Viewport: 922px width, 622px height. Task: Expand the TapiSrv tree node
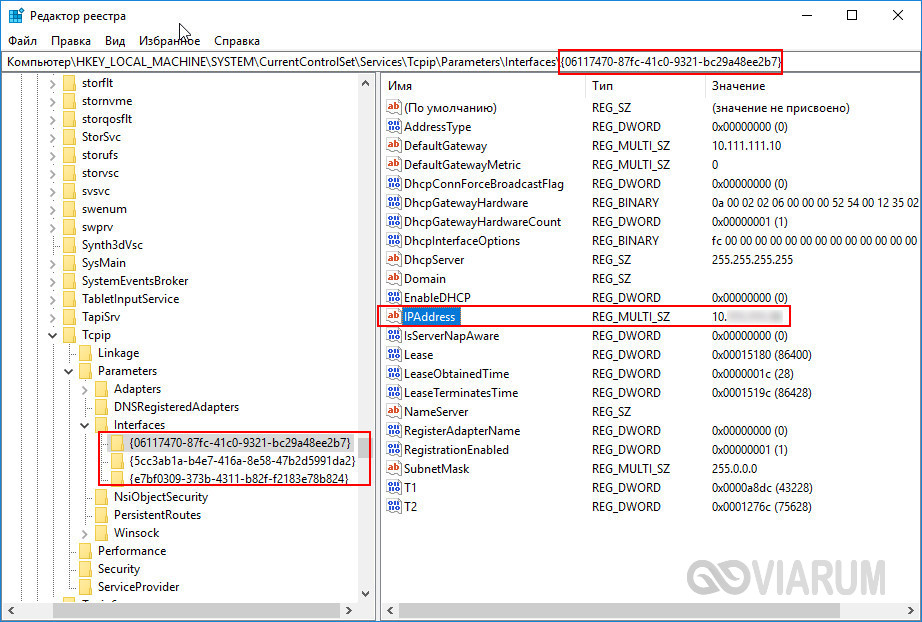pyautogui.click(x=53, y=317)
